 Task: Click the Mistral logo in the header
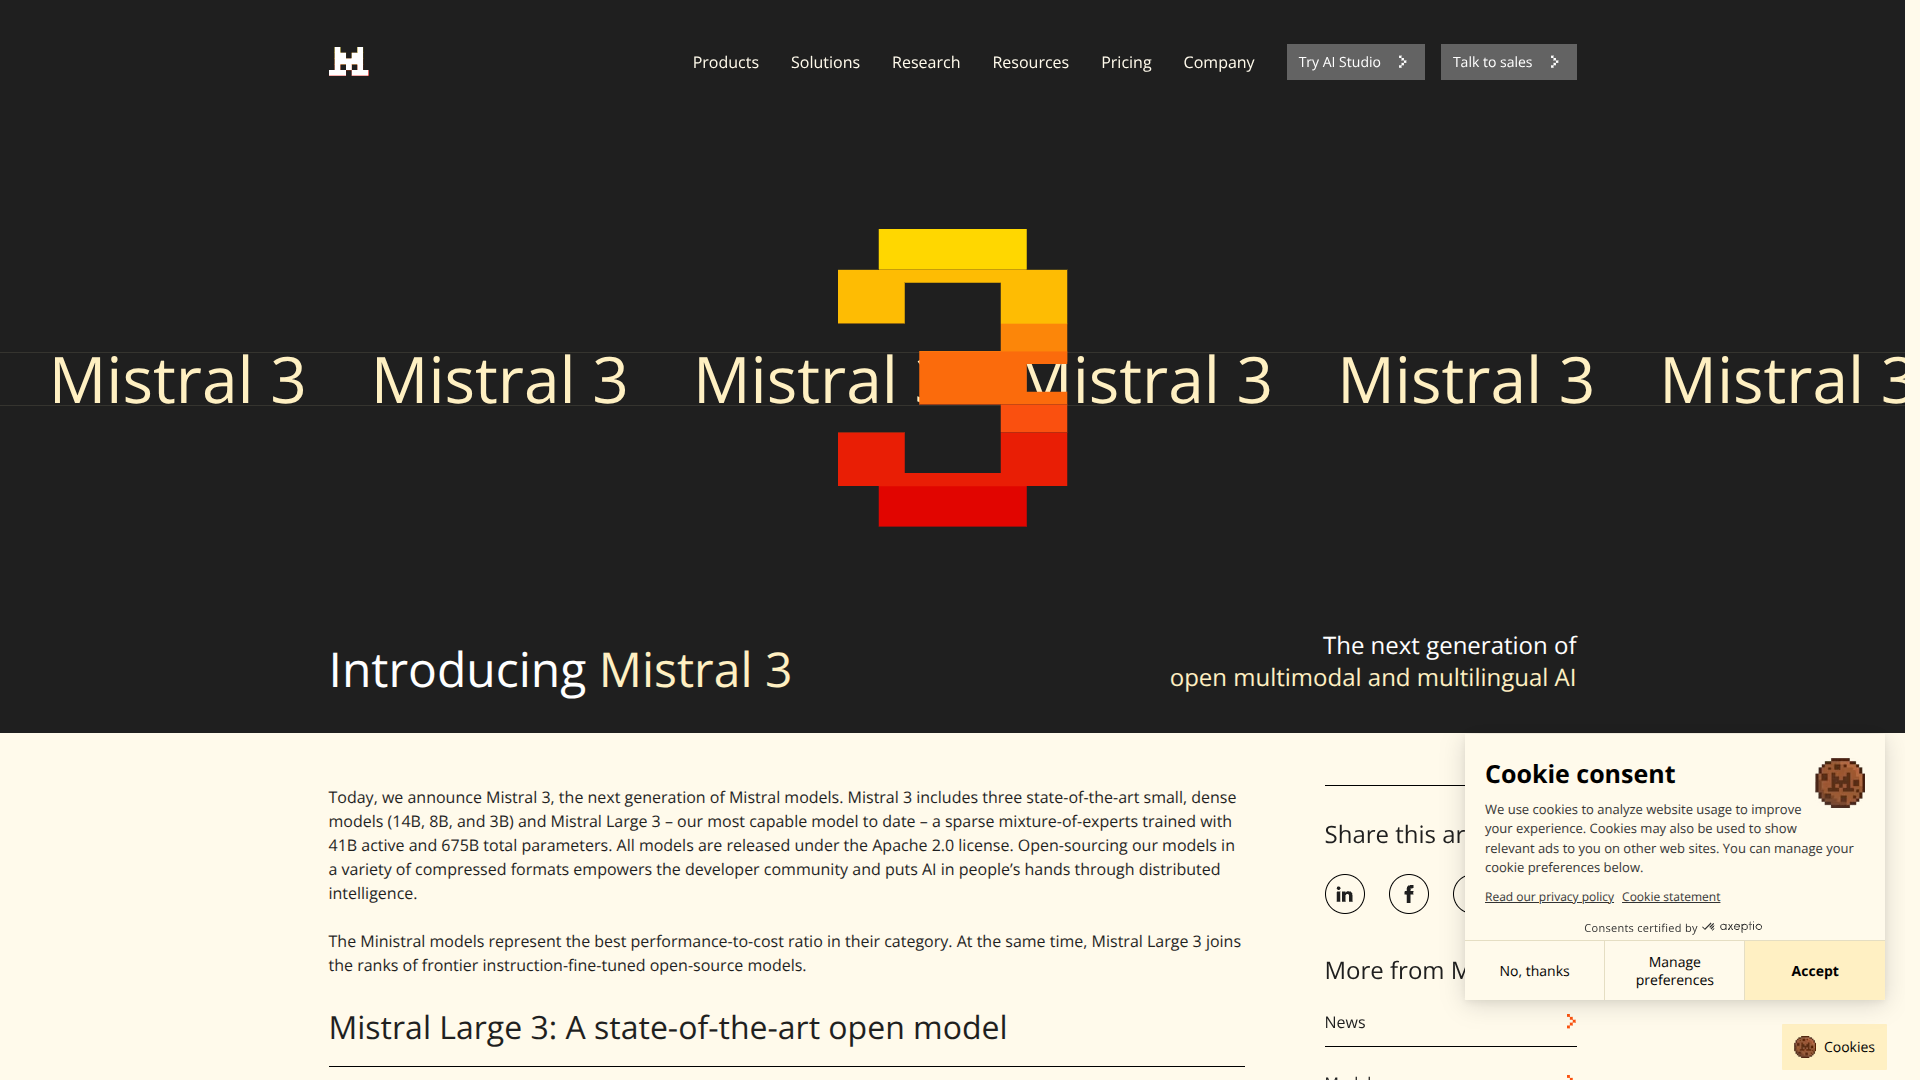348,61
